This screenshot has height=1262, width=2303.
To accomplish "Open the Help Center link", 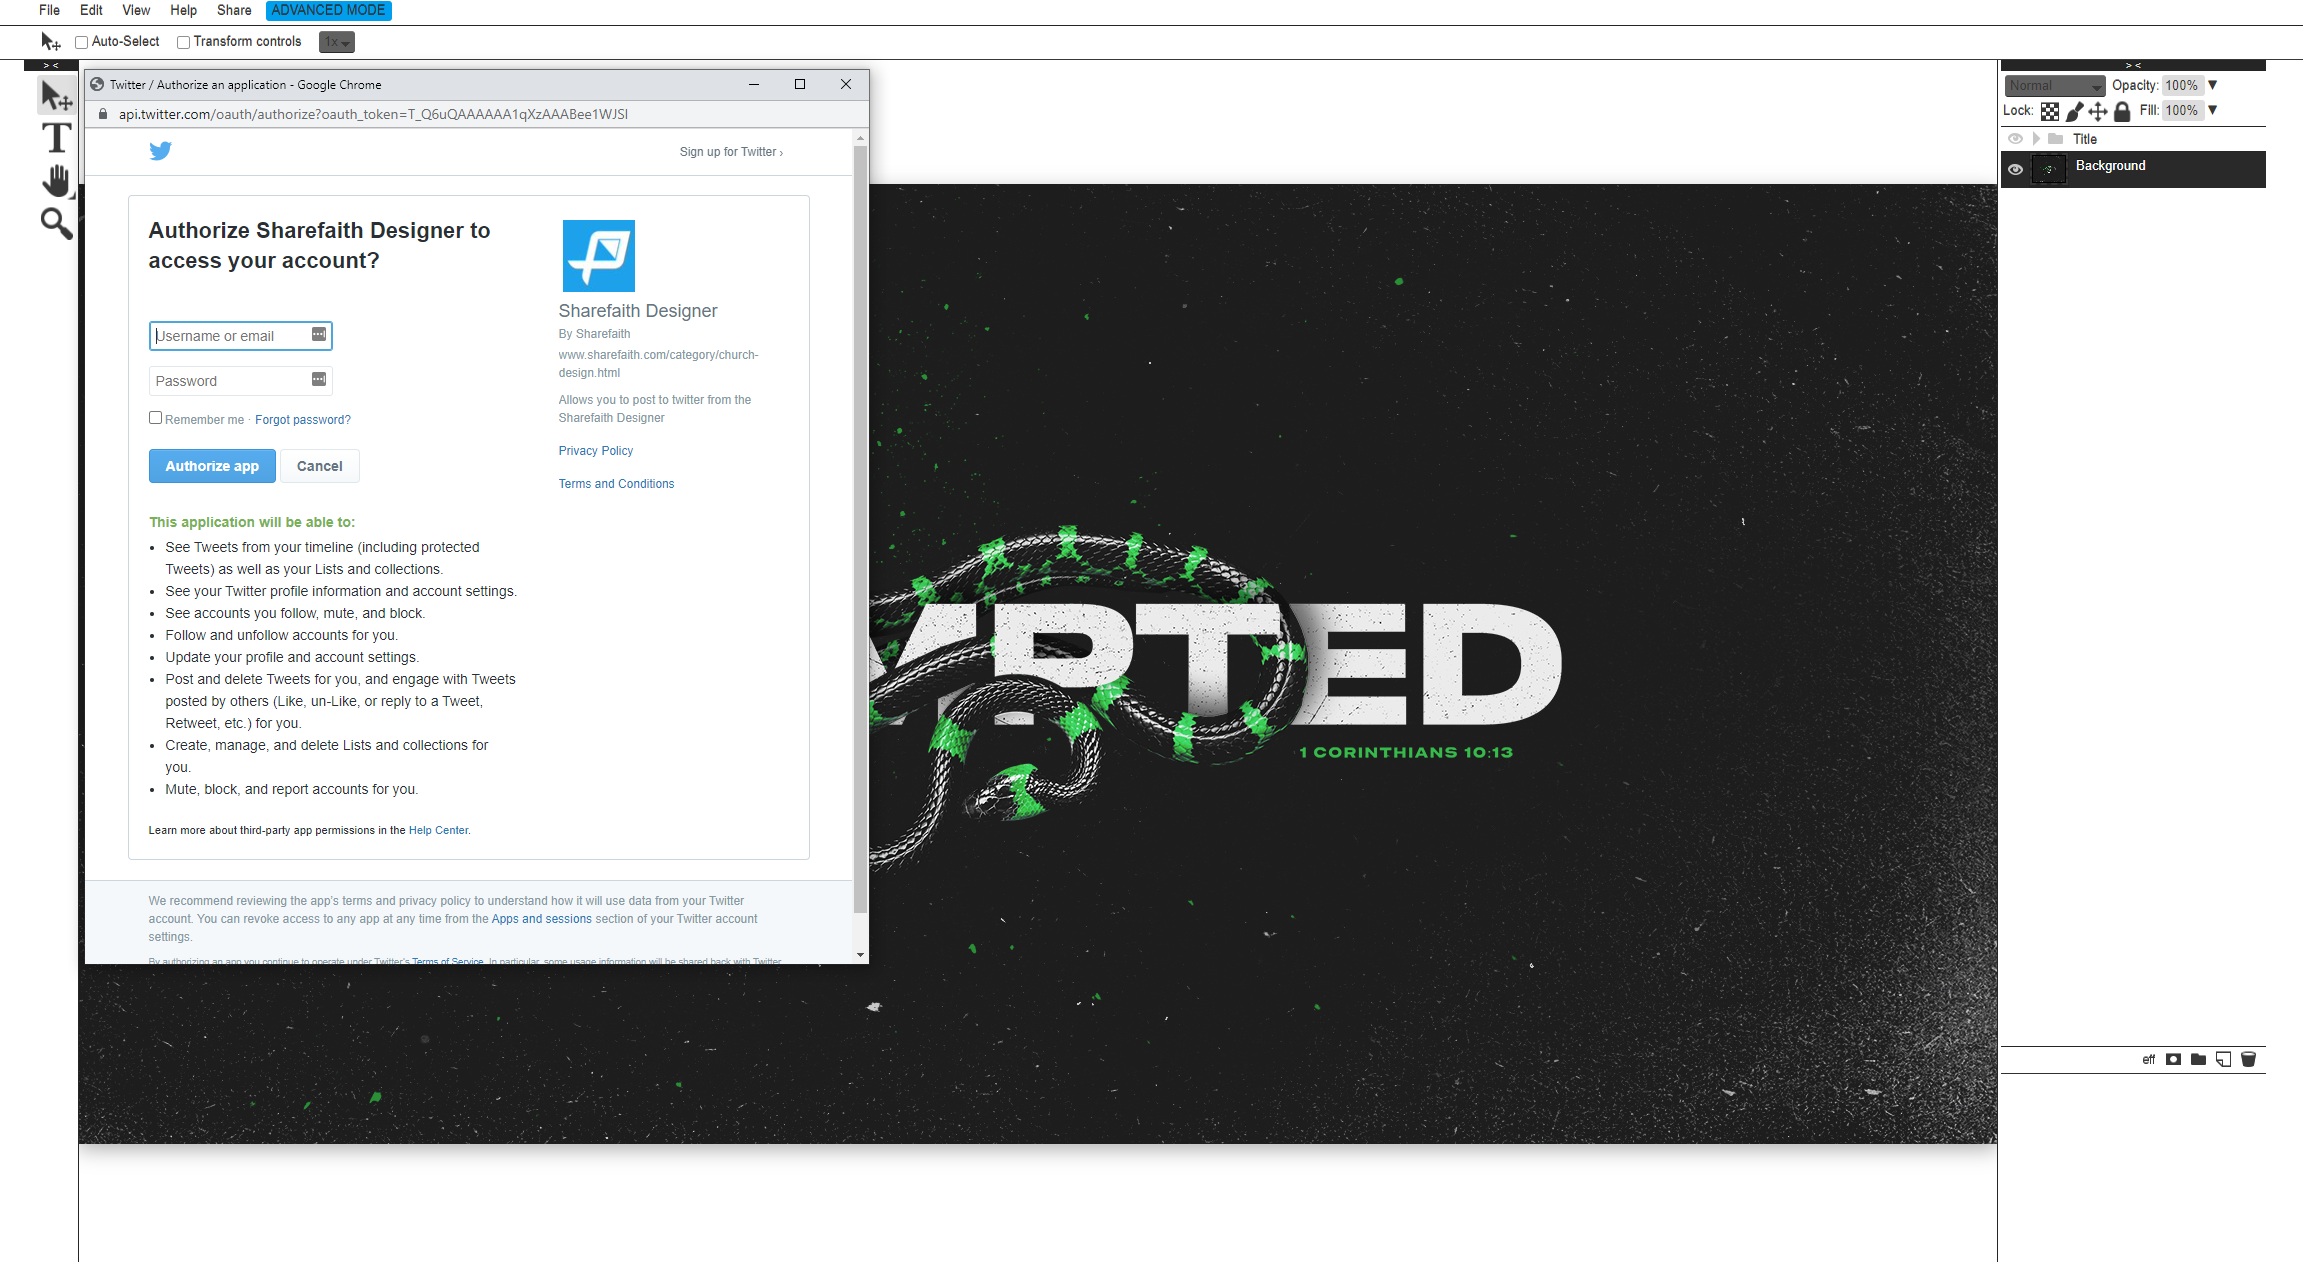I will [x=439, y=830].
